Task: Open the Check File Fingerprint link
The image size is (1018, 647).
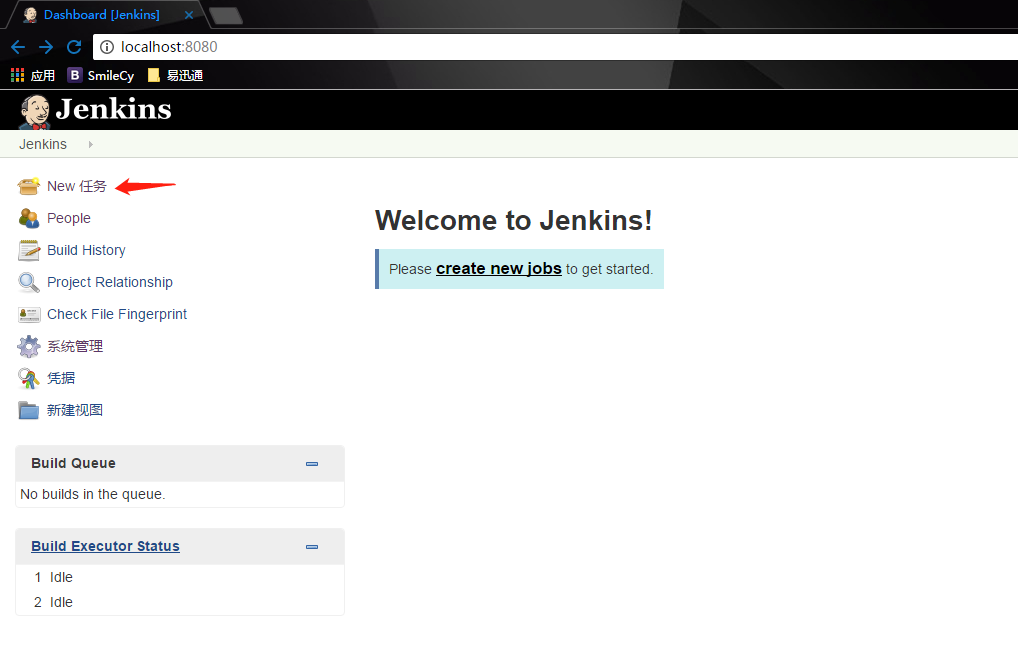Action: point(117,314)
